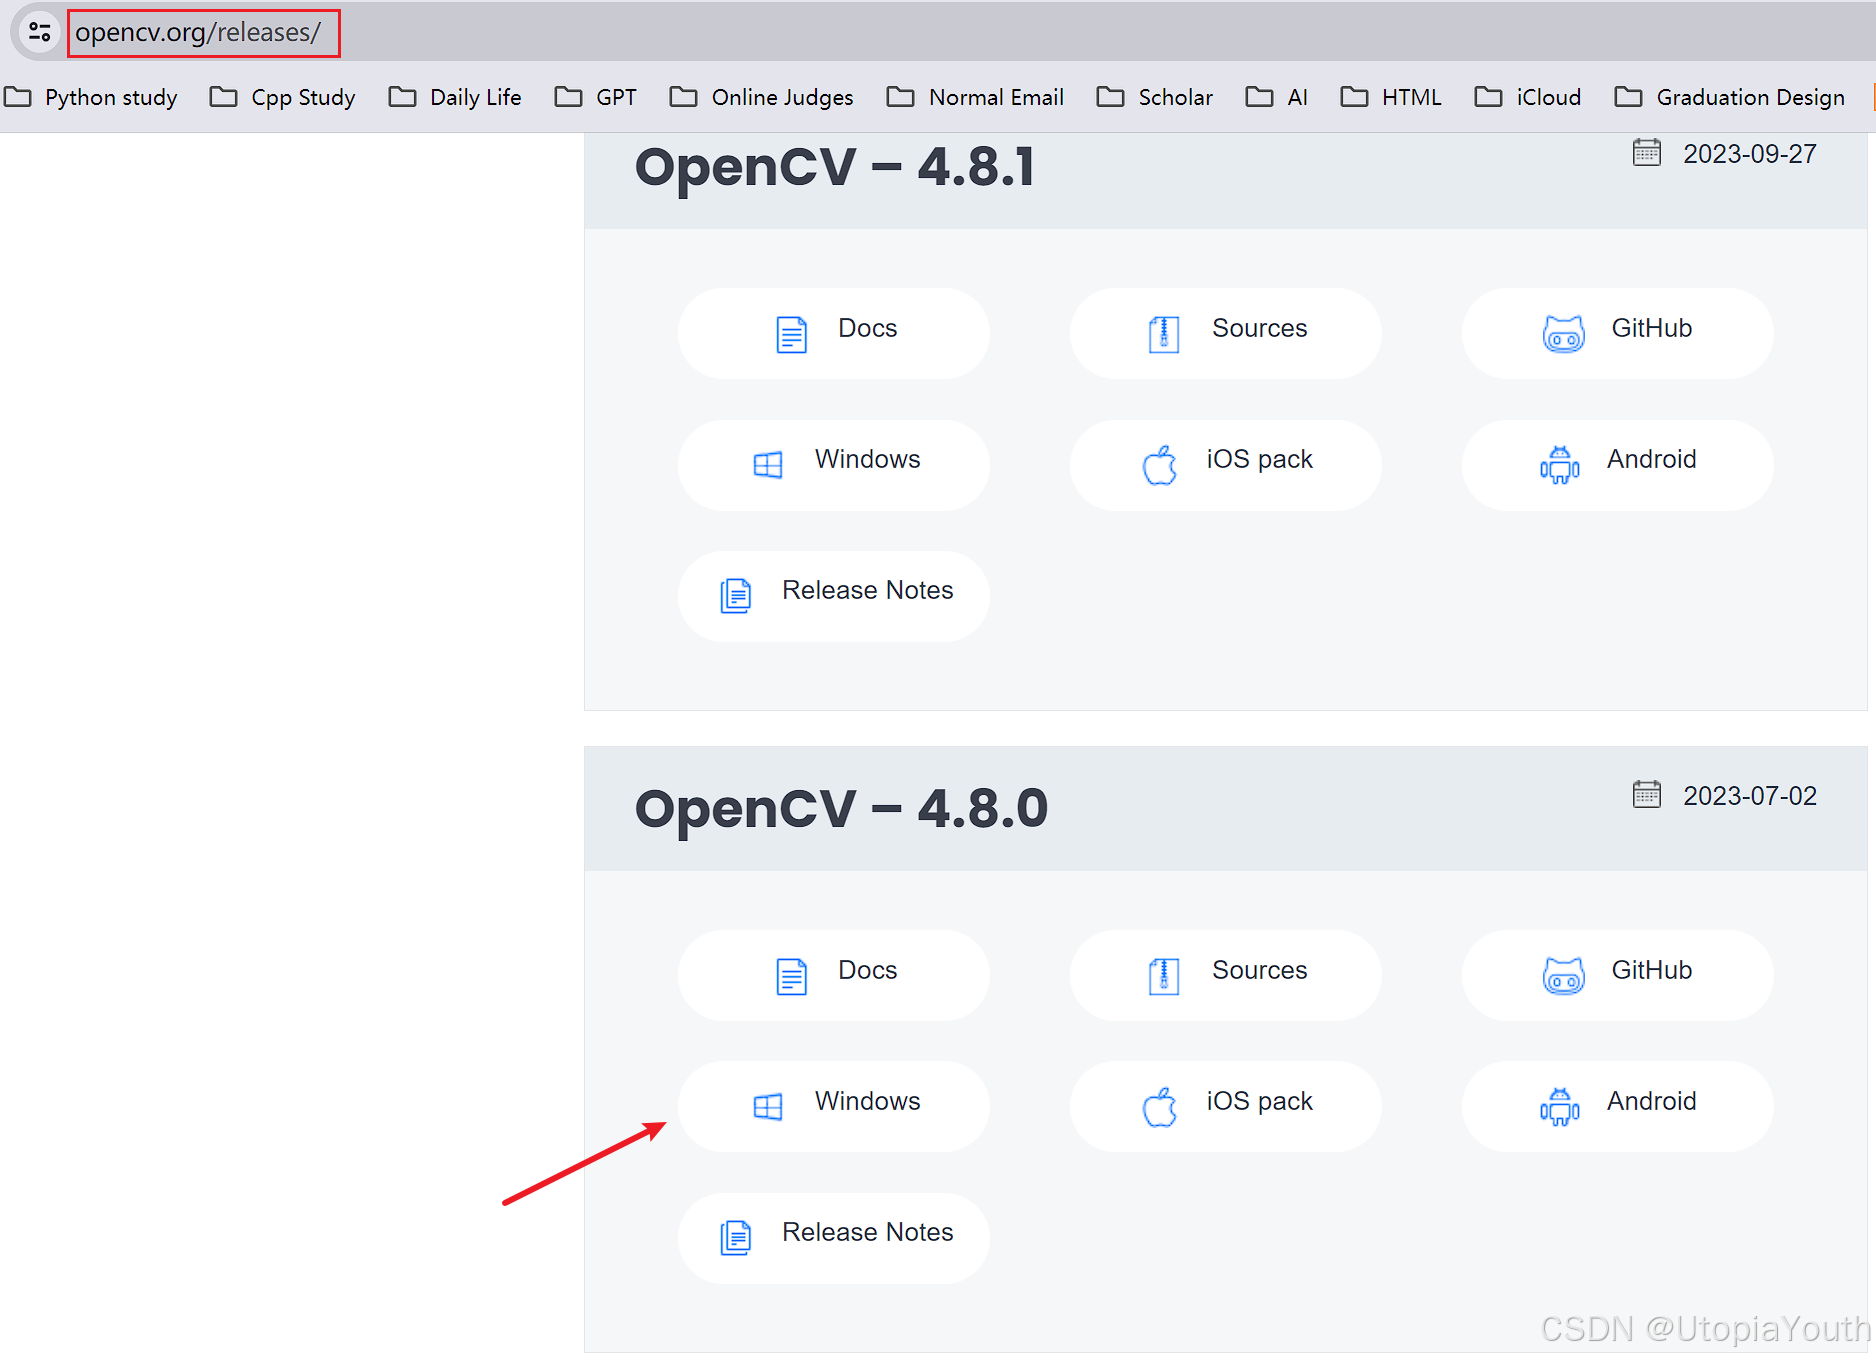The height and width of the screenshot is (1361, 1876).
Task: Click the OpenCV – 4.8.1 heading
Action: pos(835,166)
